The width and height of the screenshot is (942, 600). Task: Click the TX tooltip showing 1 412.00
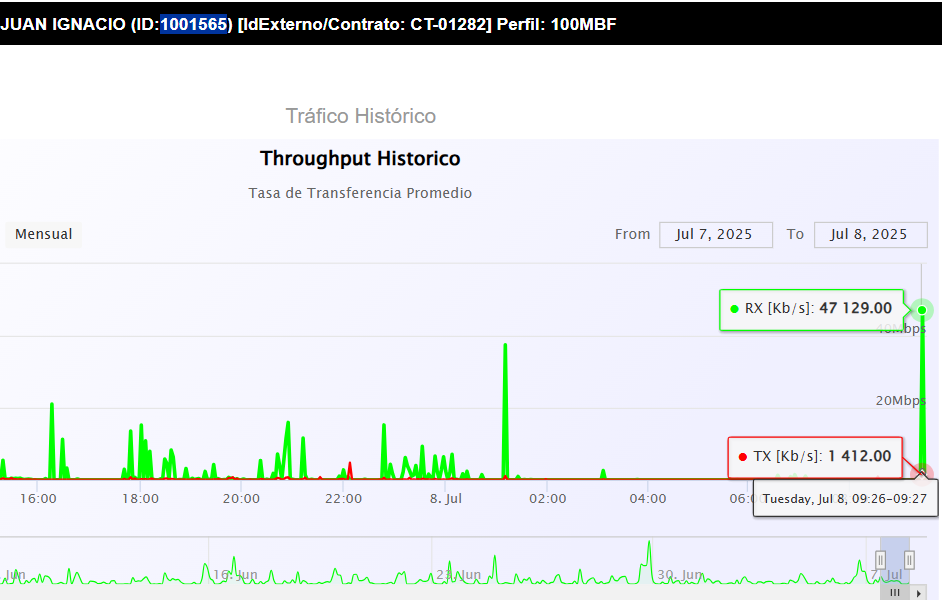[815, 457]
